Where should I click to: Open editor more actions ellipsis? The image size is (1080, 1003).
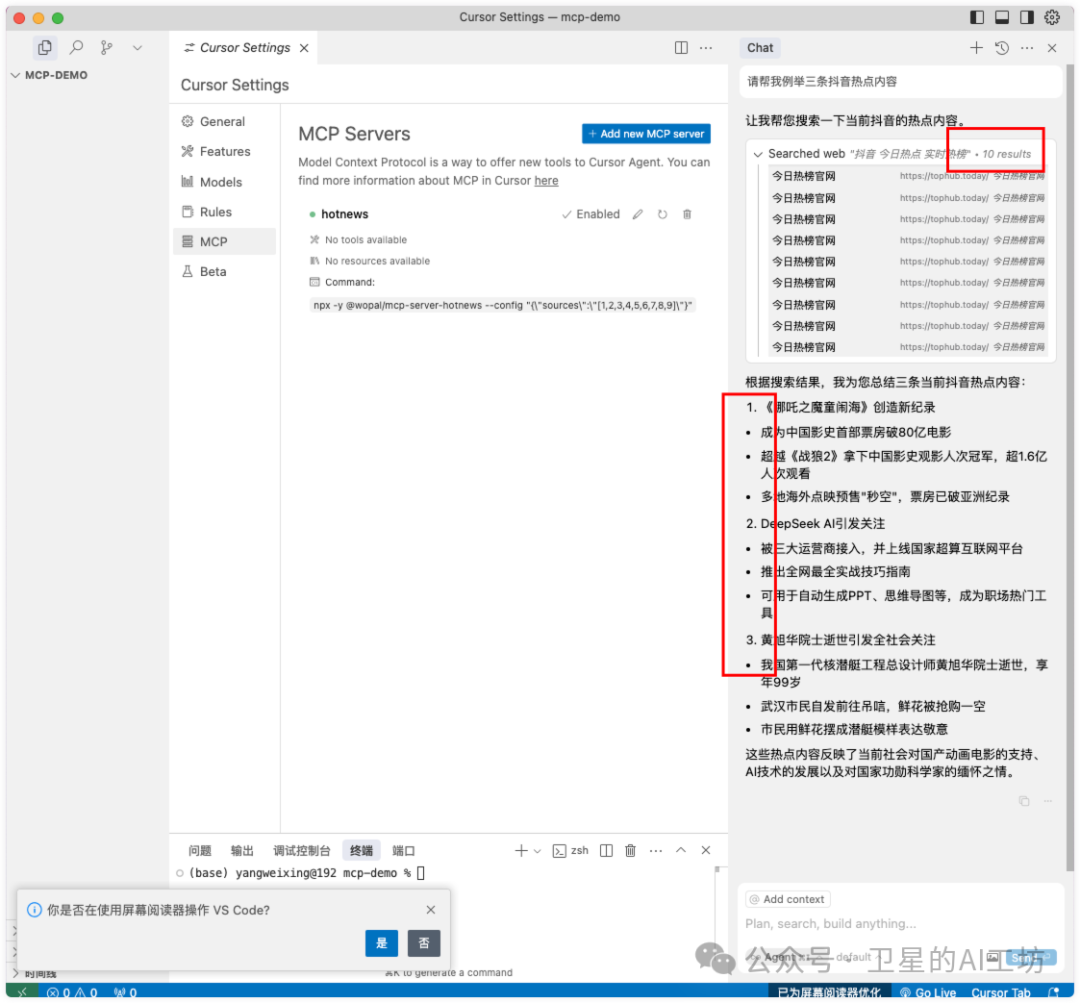pyautogui.click(x=706, y=48)
